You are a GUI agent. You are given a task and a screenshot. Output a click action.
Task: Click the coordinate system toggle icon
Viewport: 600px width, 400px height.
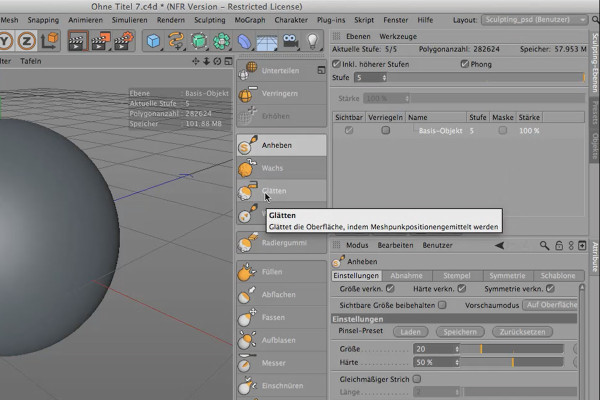tap(49, 41)
